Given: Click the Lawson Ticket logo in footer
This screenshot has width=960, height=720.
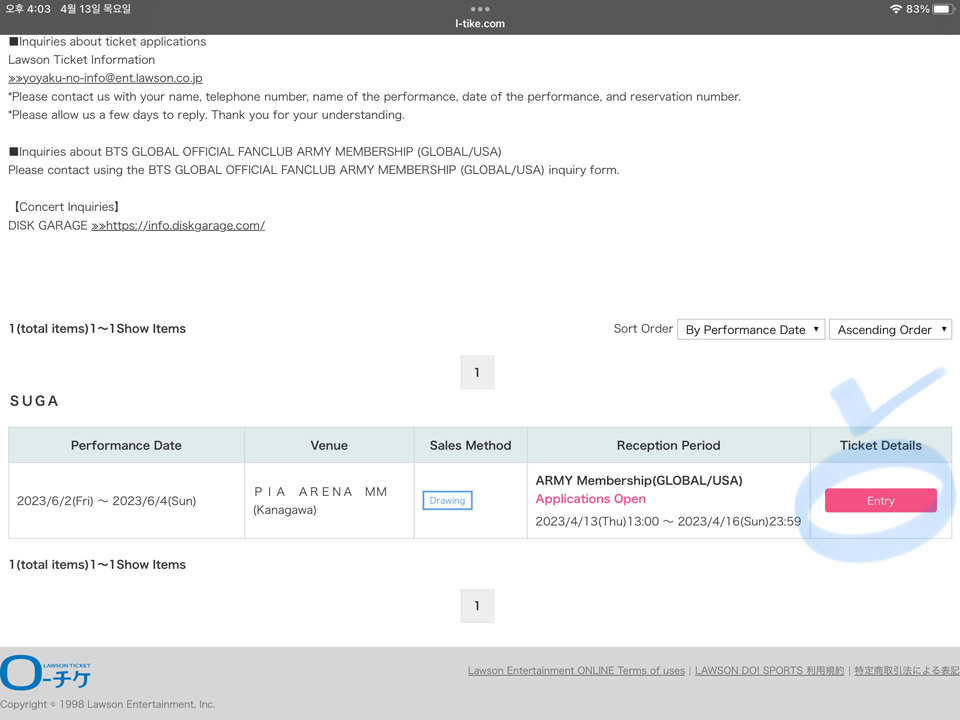Looking at the screenshot, I should click(47, 673).
